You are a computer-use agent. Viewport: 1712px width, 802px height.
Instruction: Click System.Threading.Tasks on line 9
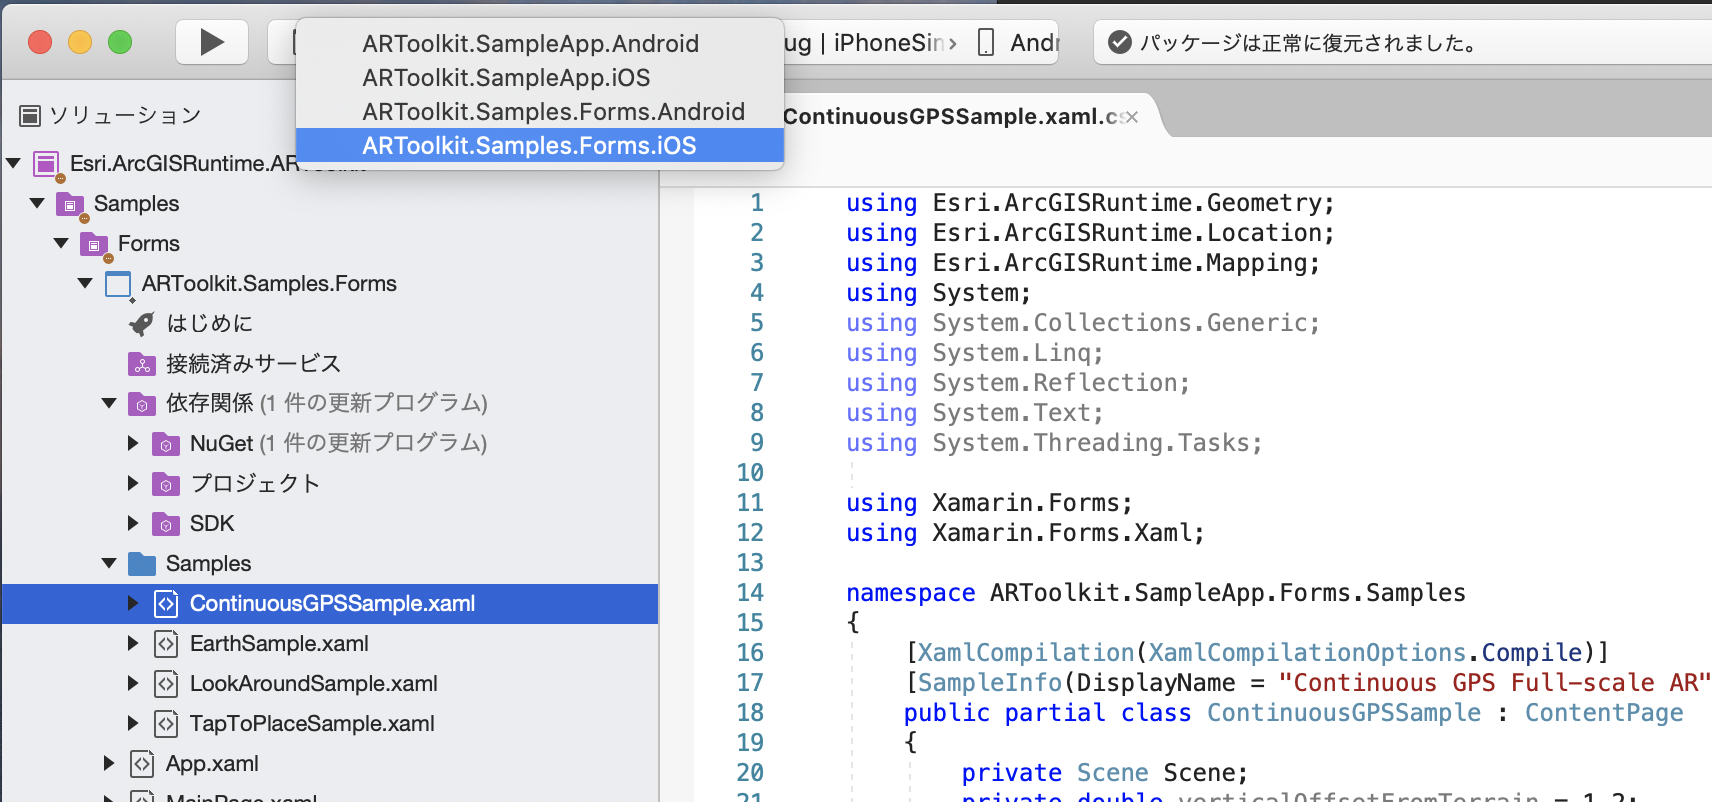click(1090, 443)
